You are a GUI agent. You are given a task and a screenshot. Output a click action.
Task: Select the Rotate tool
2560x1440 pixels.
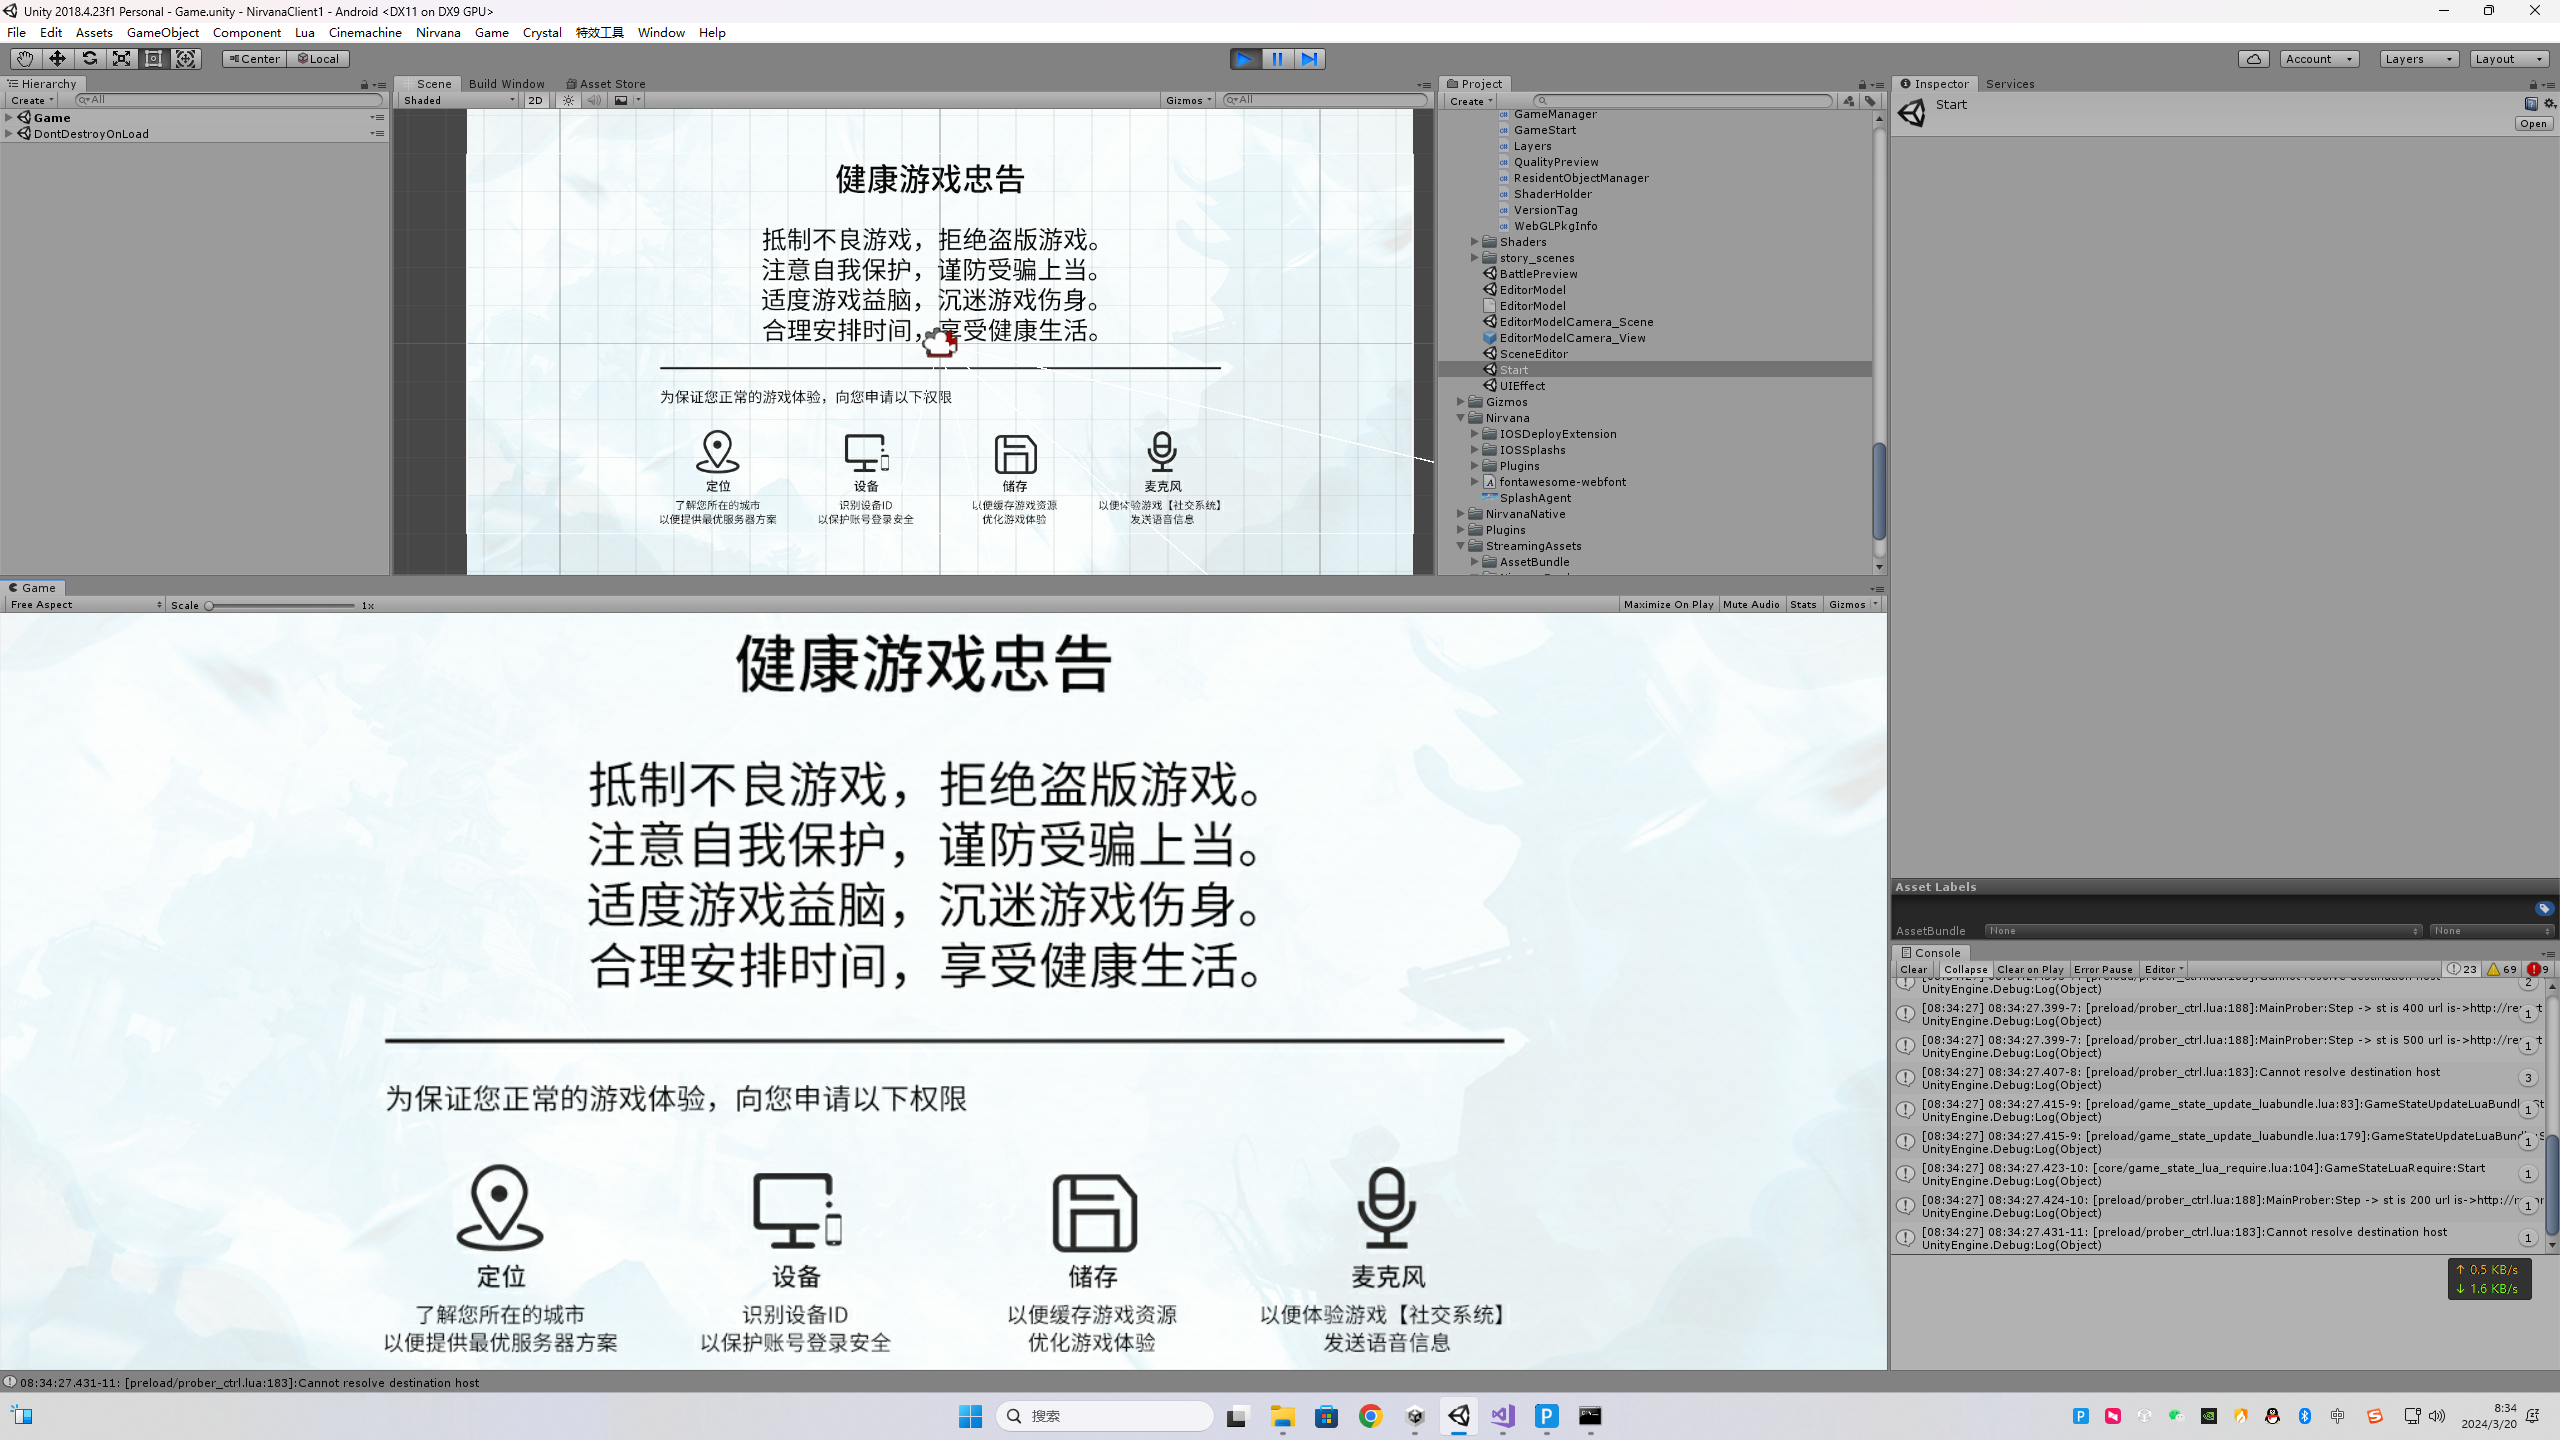click(89, 59)
